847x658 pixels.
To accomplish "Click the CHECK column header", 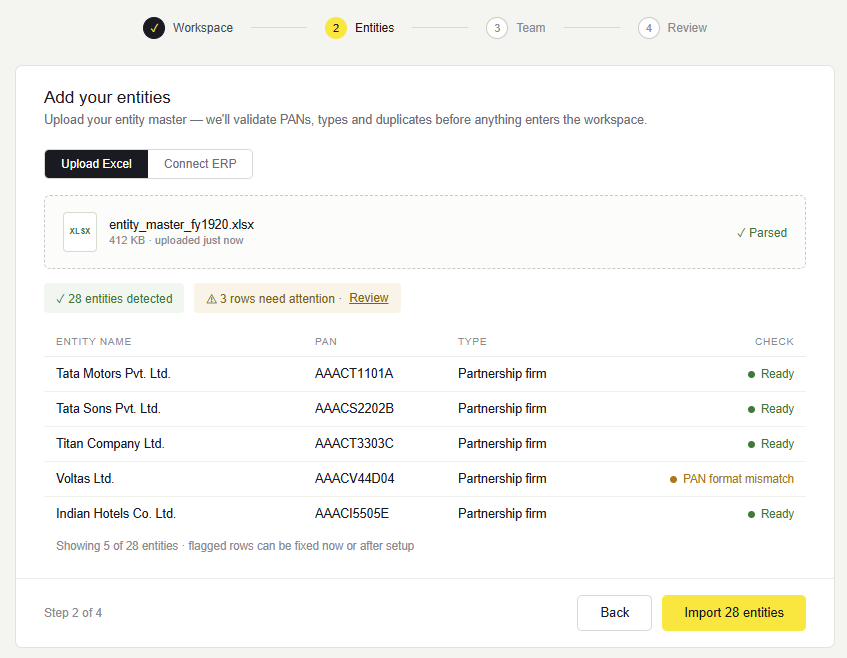I will [774, 341].
